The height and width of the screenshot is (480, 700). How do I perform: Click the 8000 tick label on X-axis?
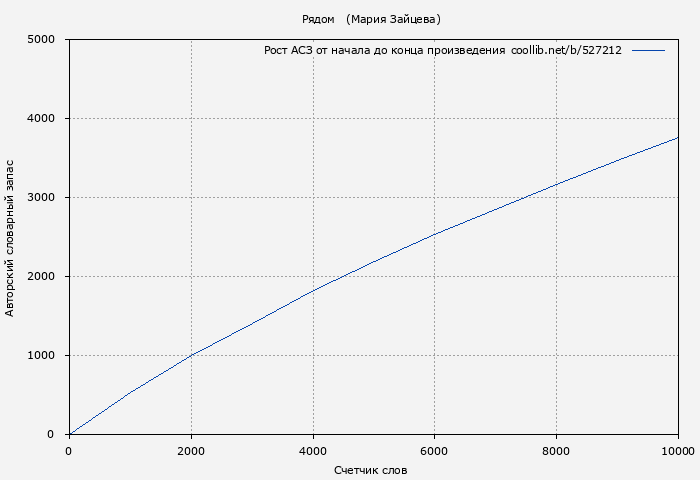tap(557, 451)
